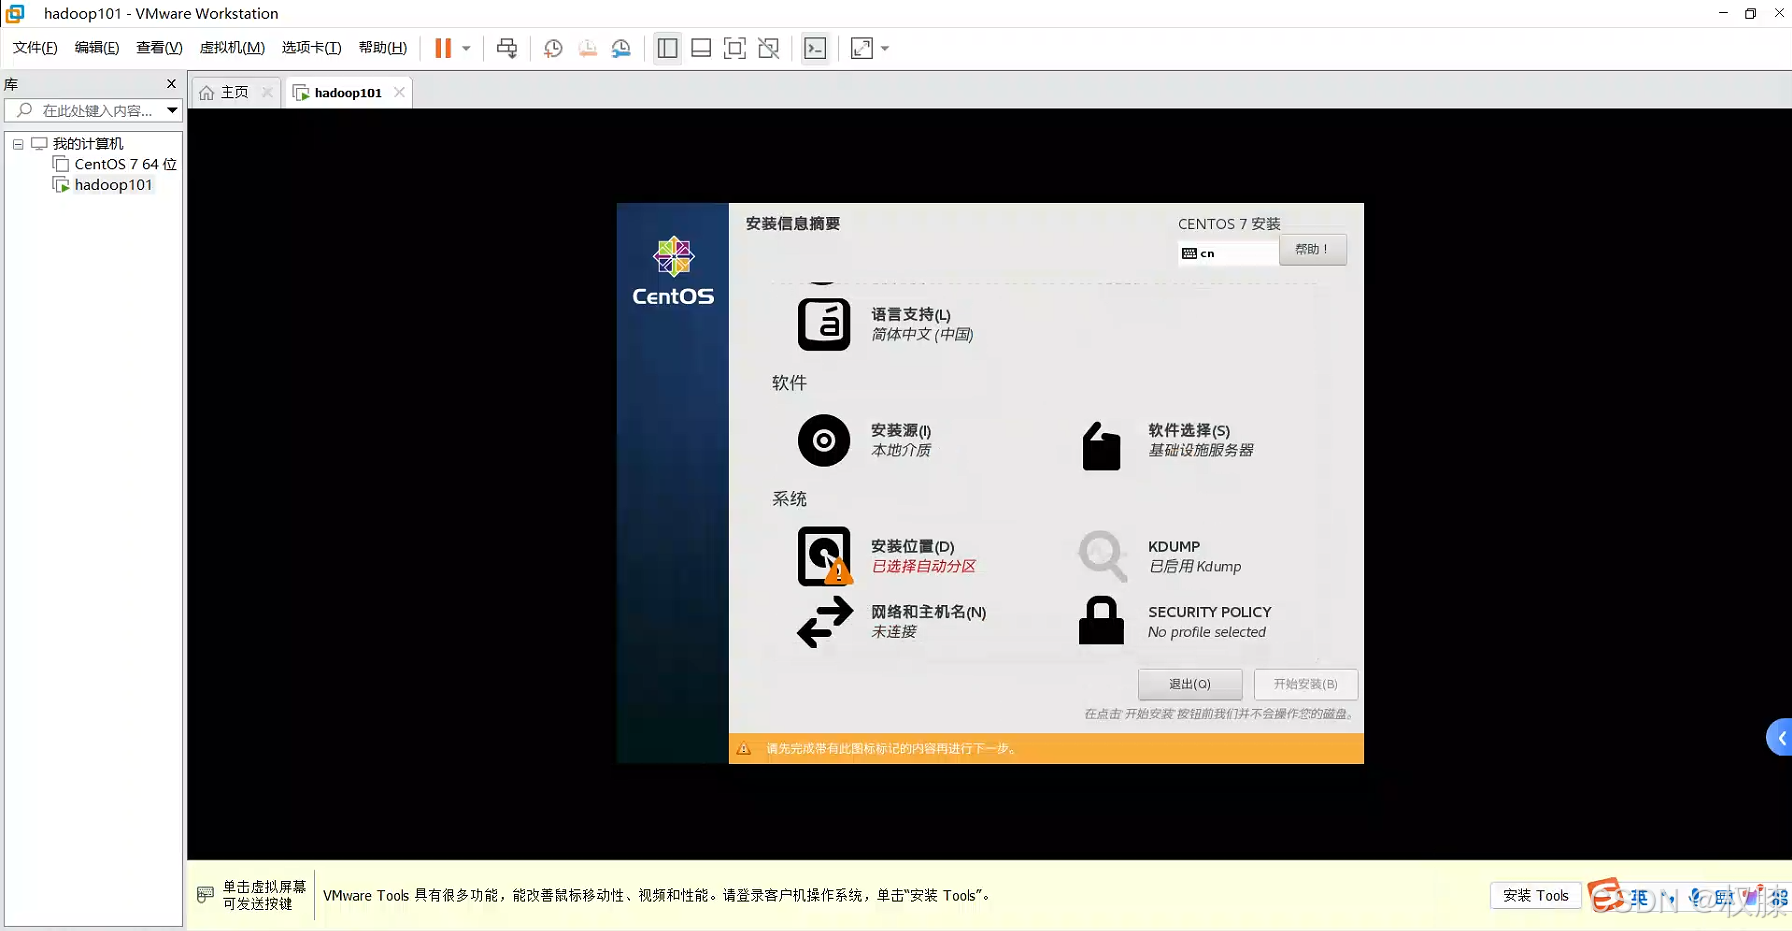Enter full screen mode
This screenshot has width=1792, height=931.
coord(735,48)
